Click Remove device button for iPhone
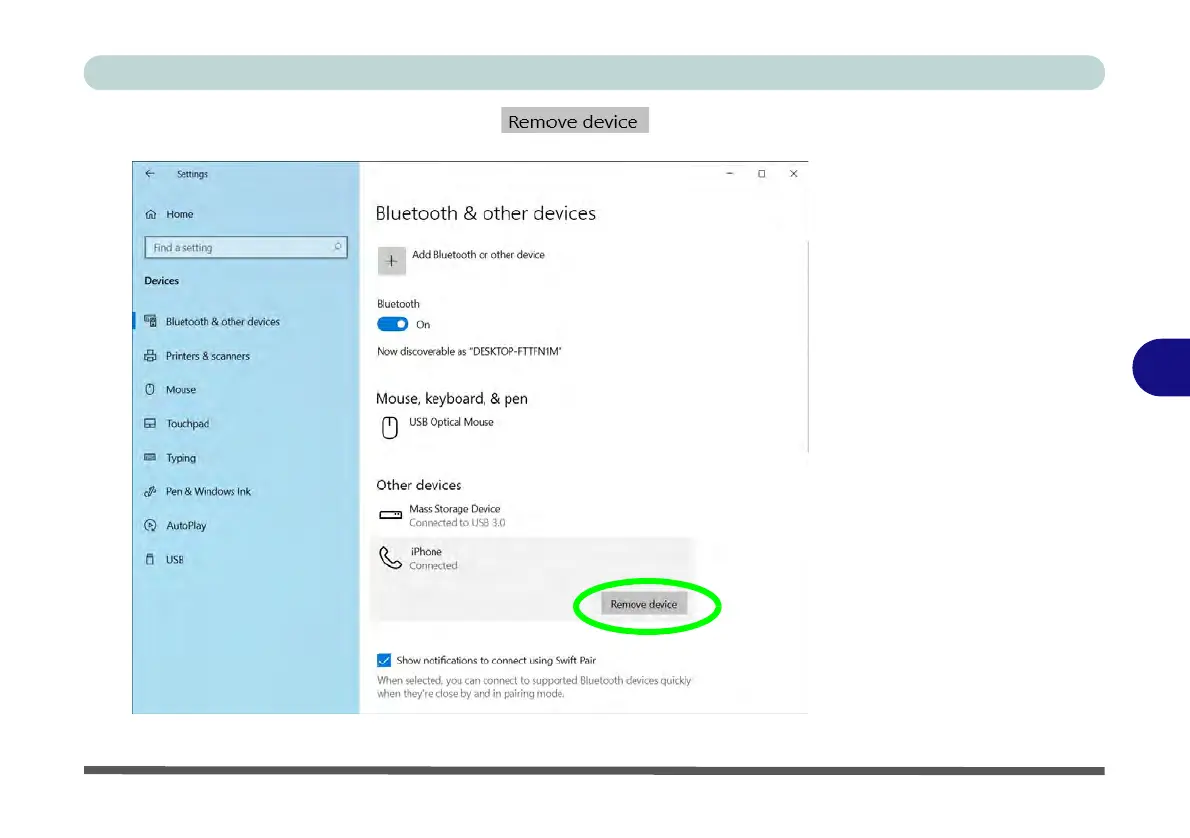The width and height of the screenshot is (1190, 838). (644, 604)
